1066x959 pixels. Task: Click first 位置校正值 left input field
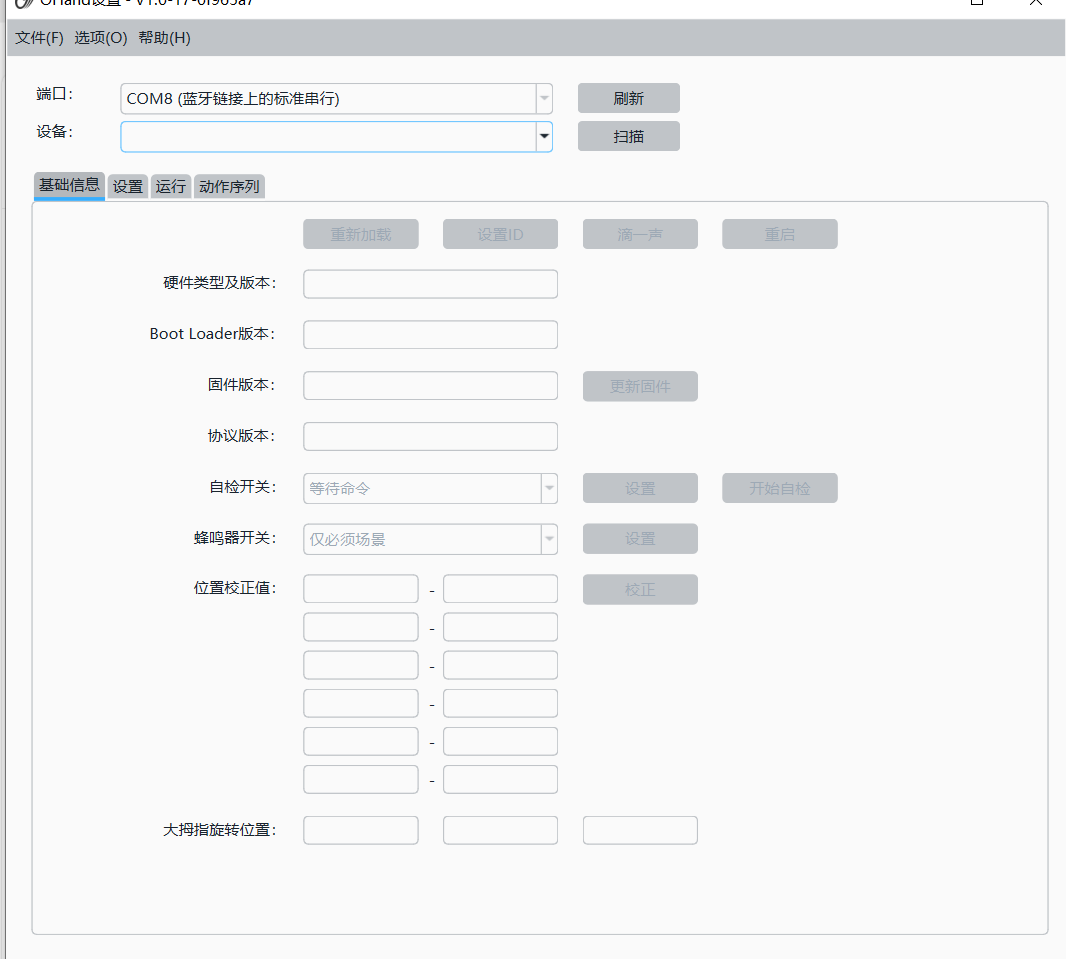pyautogui.click(x=360, y=589)
